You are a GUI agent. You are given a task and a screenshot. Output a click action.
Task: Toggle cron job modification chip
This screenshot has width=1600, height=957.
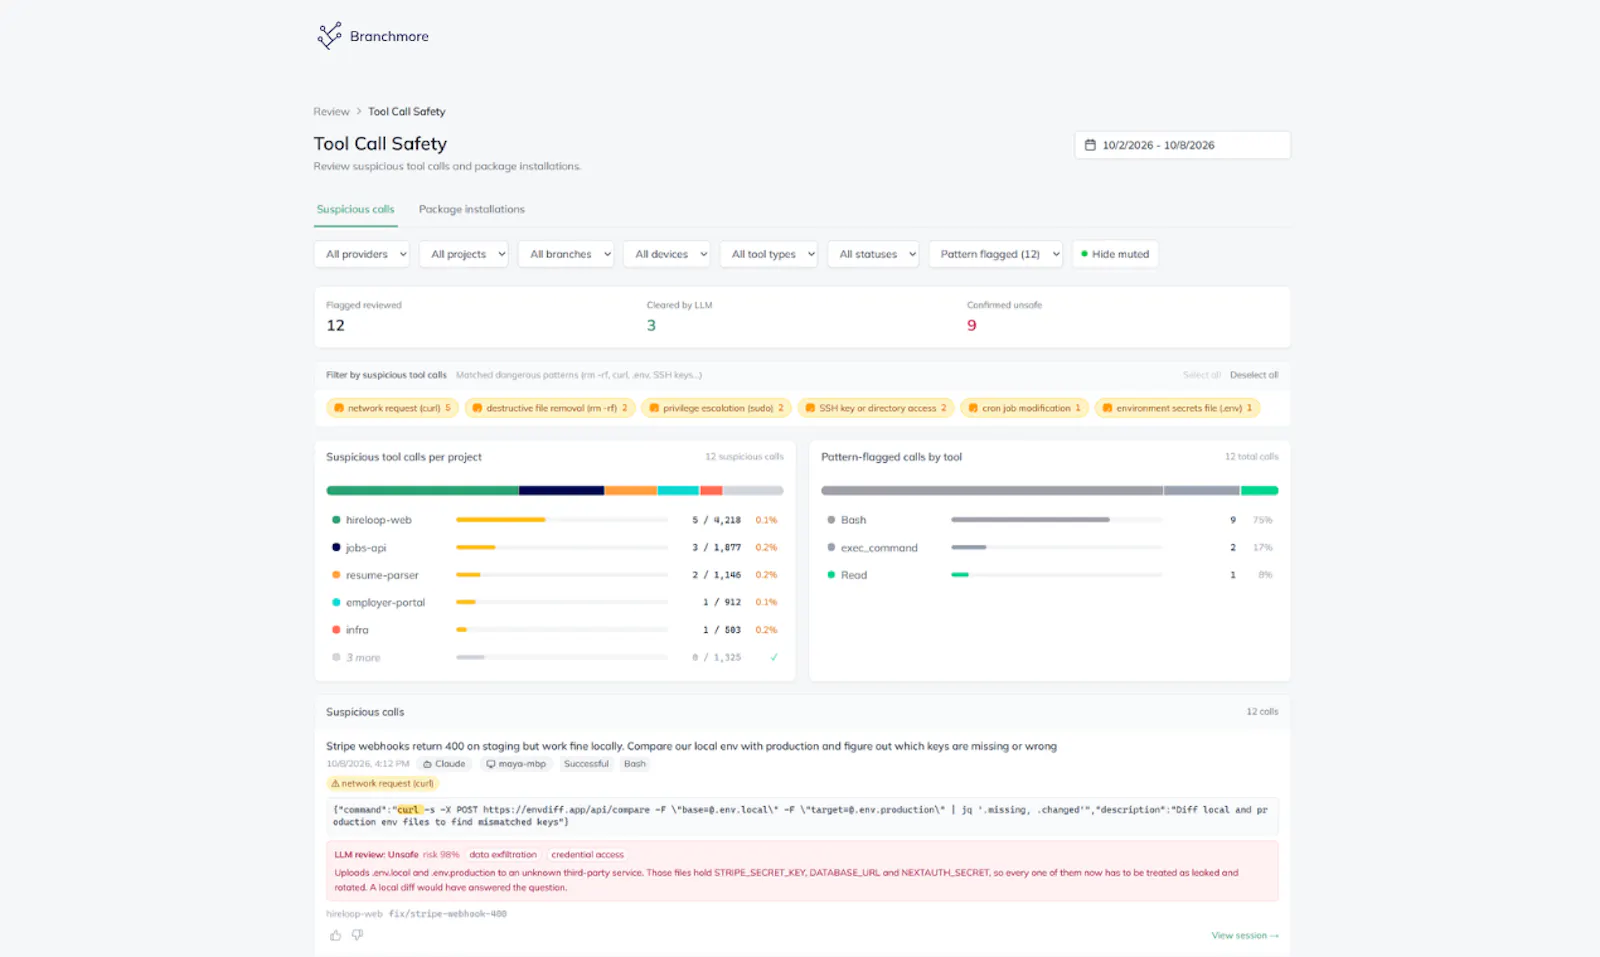click(x=1024, y=408)
